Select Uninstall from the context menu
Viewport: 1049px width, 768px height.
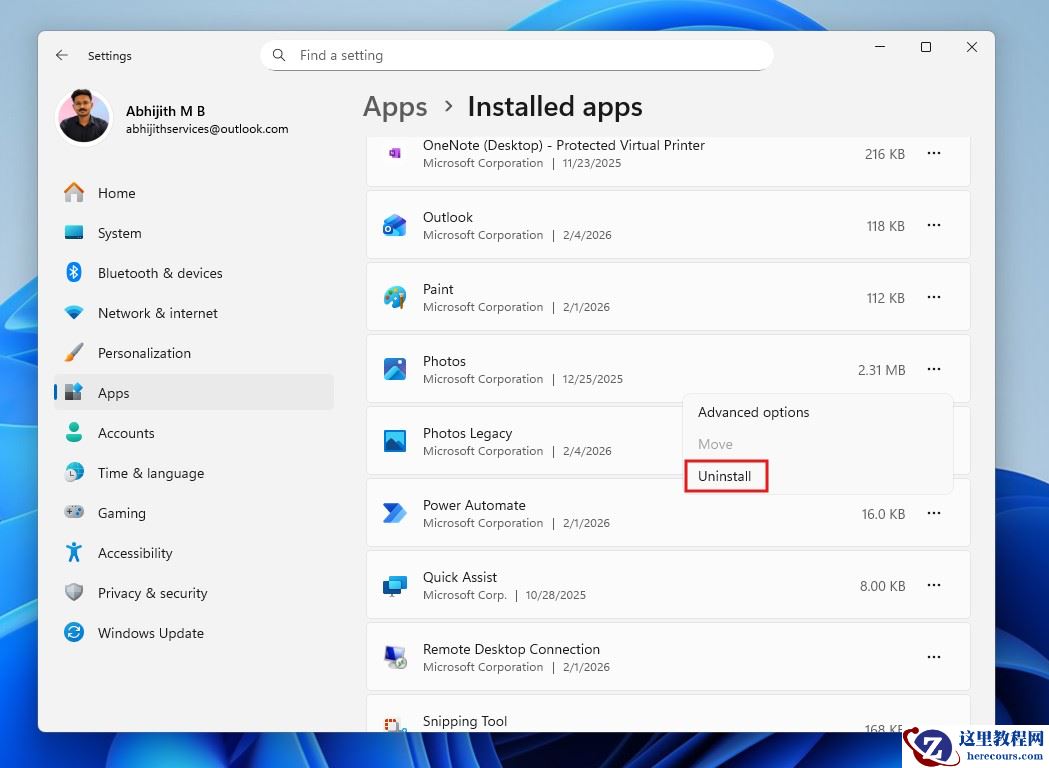pos(725,476)
